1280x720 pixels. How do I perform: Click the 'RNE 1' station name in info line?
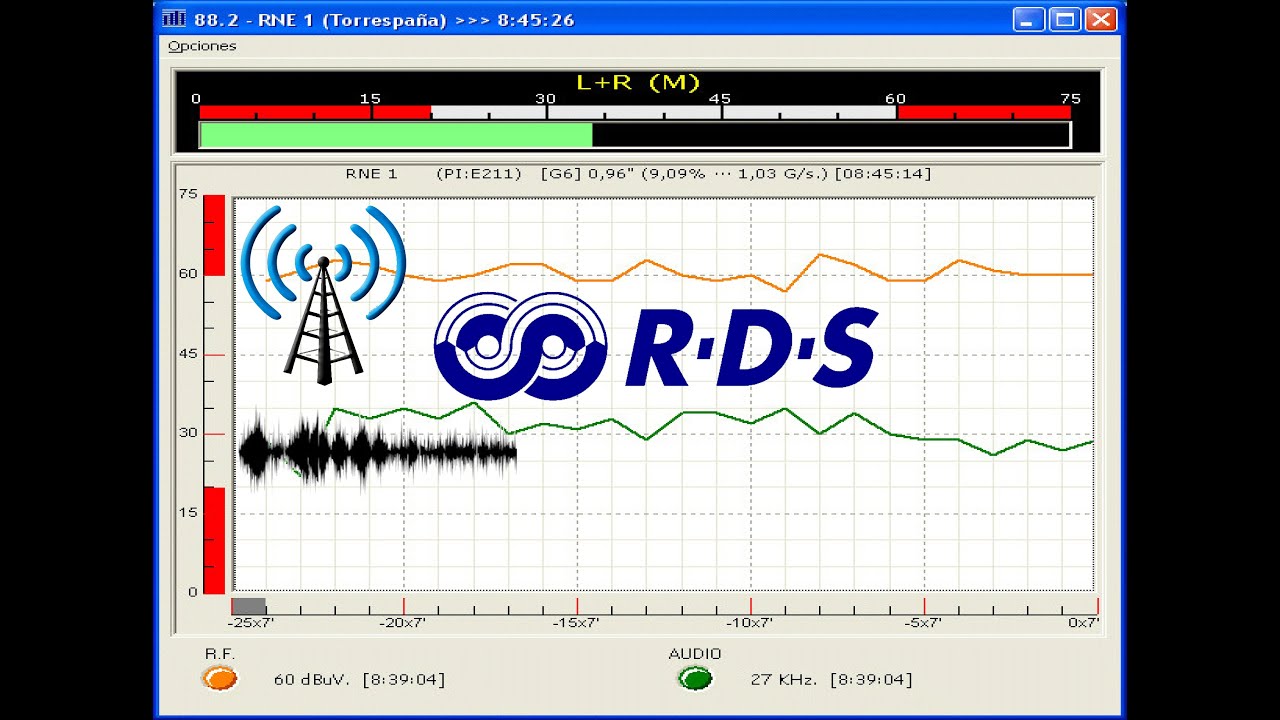coord(372,174)
